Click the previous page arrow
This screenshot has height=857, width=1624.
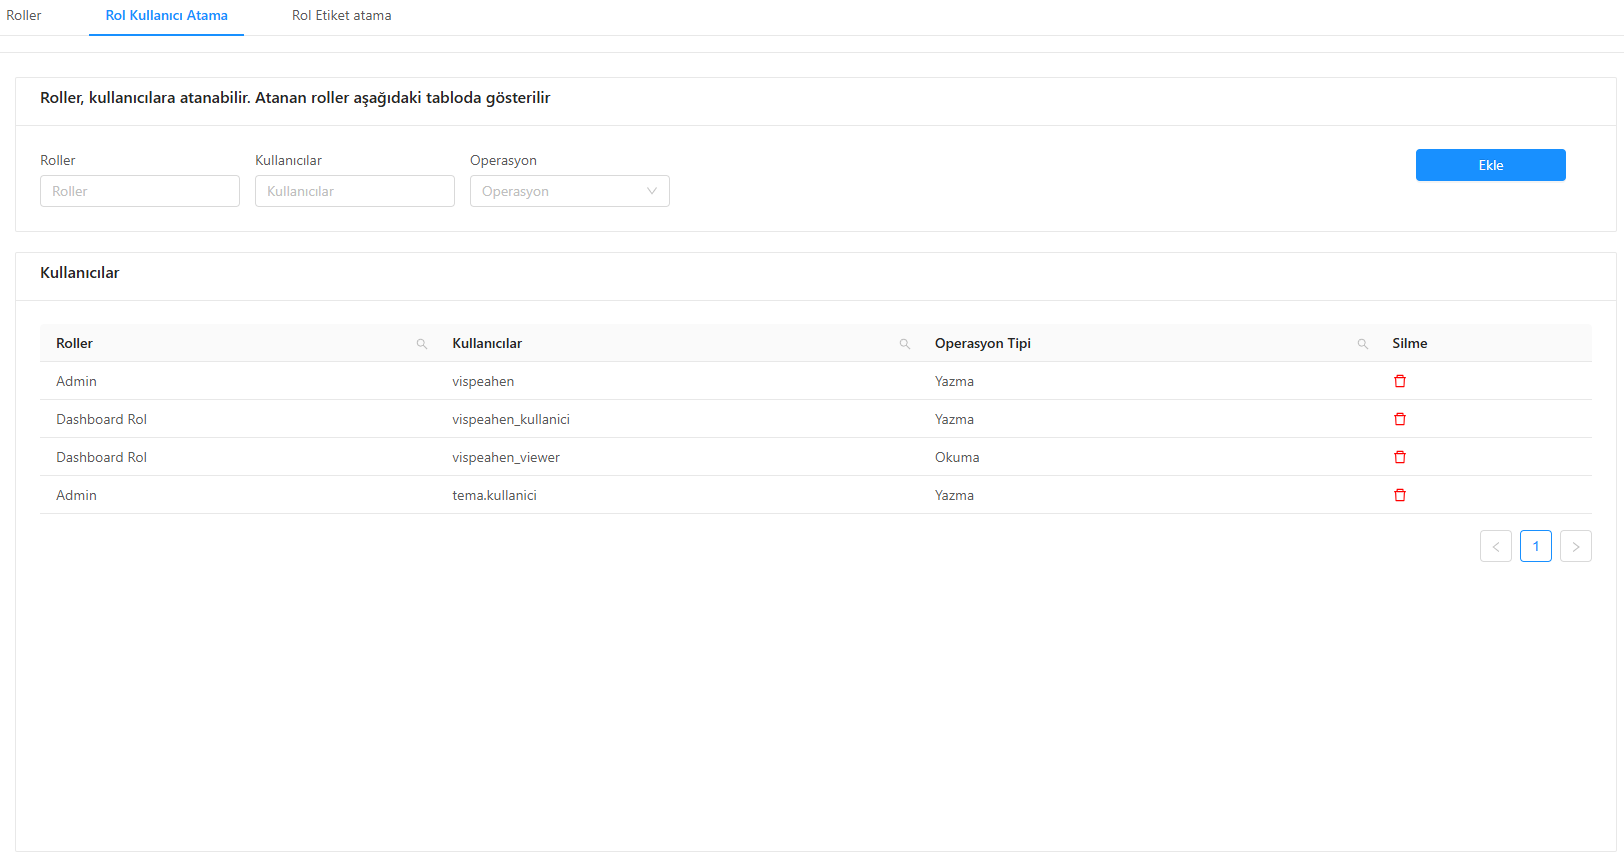pyautogui.click(x=1495, y=546)
